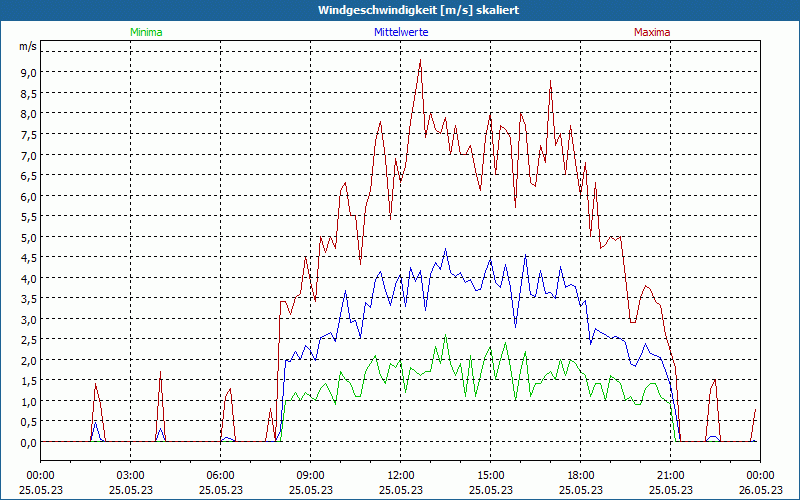Click the 2,5 y-axis value
The height and width of the screenshot is (500, 800).
[29, 340]
